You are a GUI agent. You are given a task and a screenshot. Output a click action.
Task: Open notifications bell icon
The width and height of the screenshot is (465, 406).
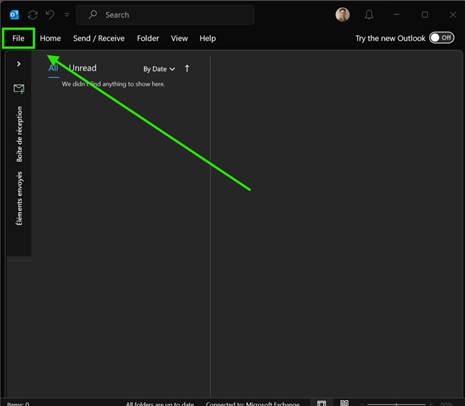(369, 15)
